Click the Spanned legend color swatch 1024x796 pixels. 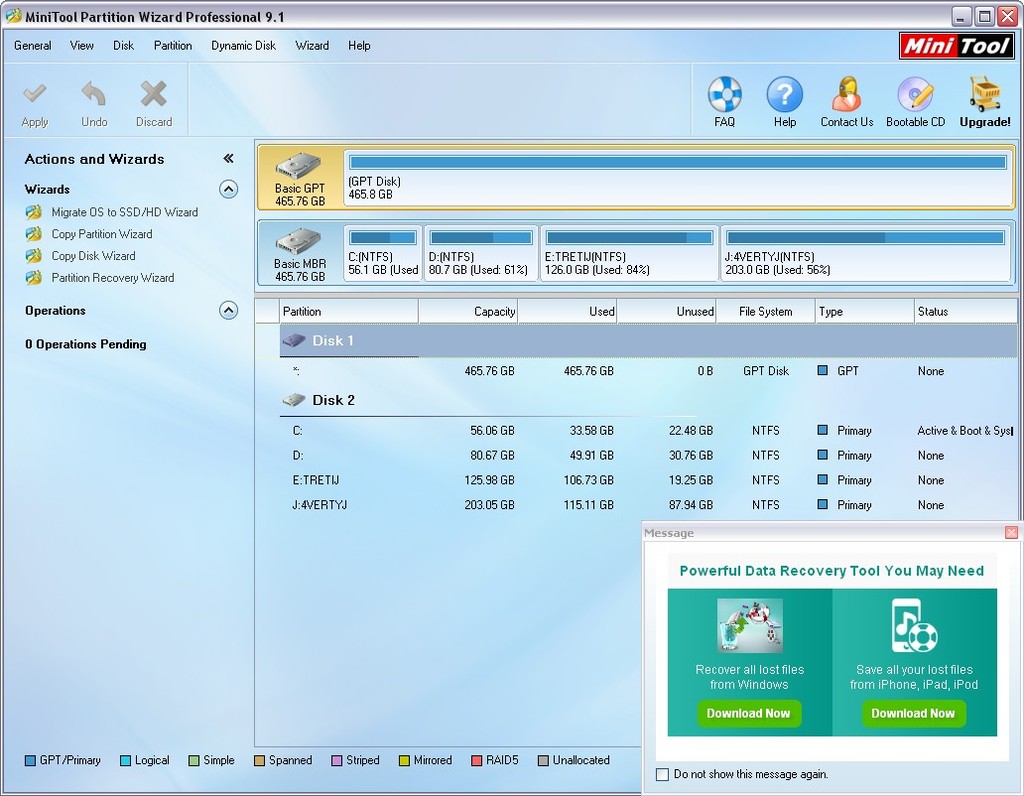[x=259, y=761]
